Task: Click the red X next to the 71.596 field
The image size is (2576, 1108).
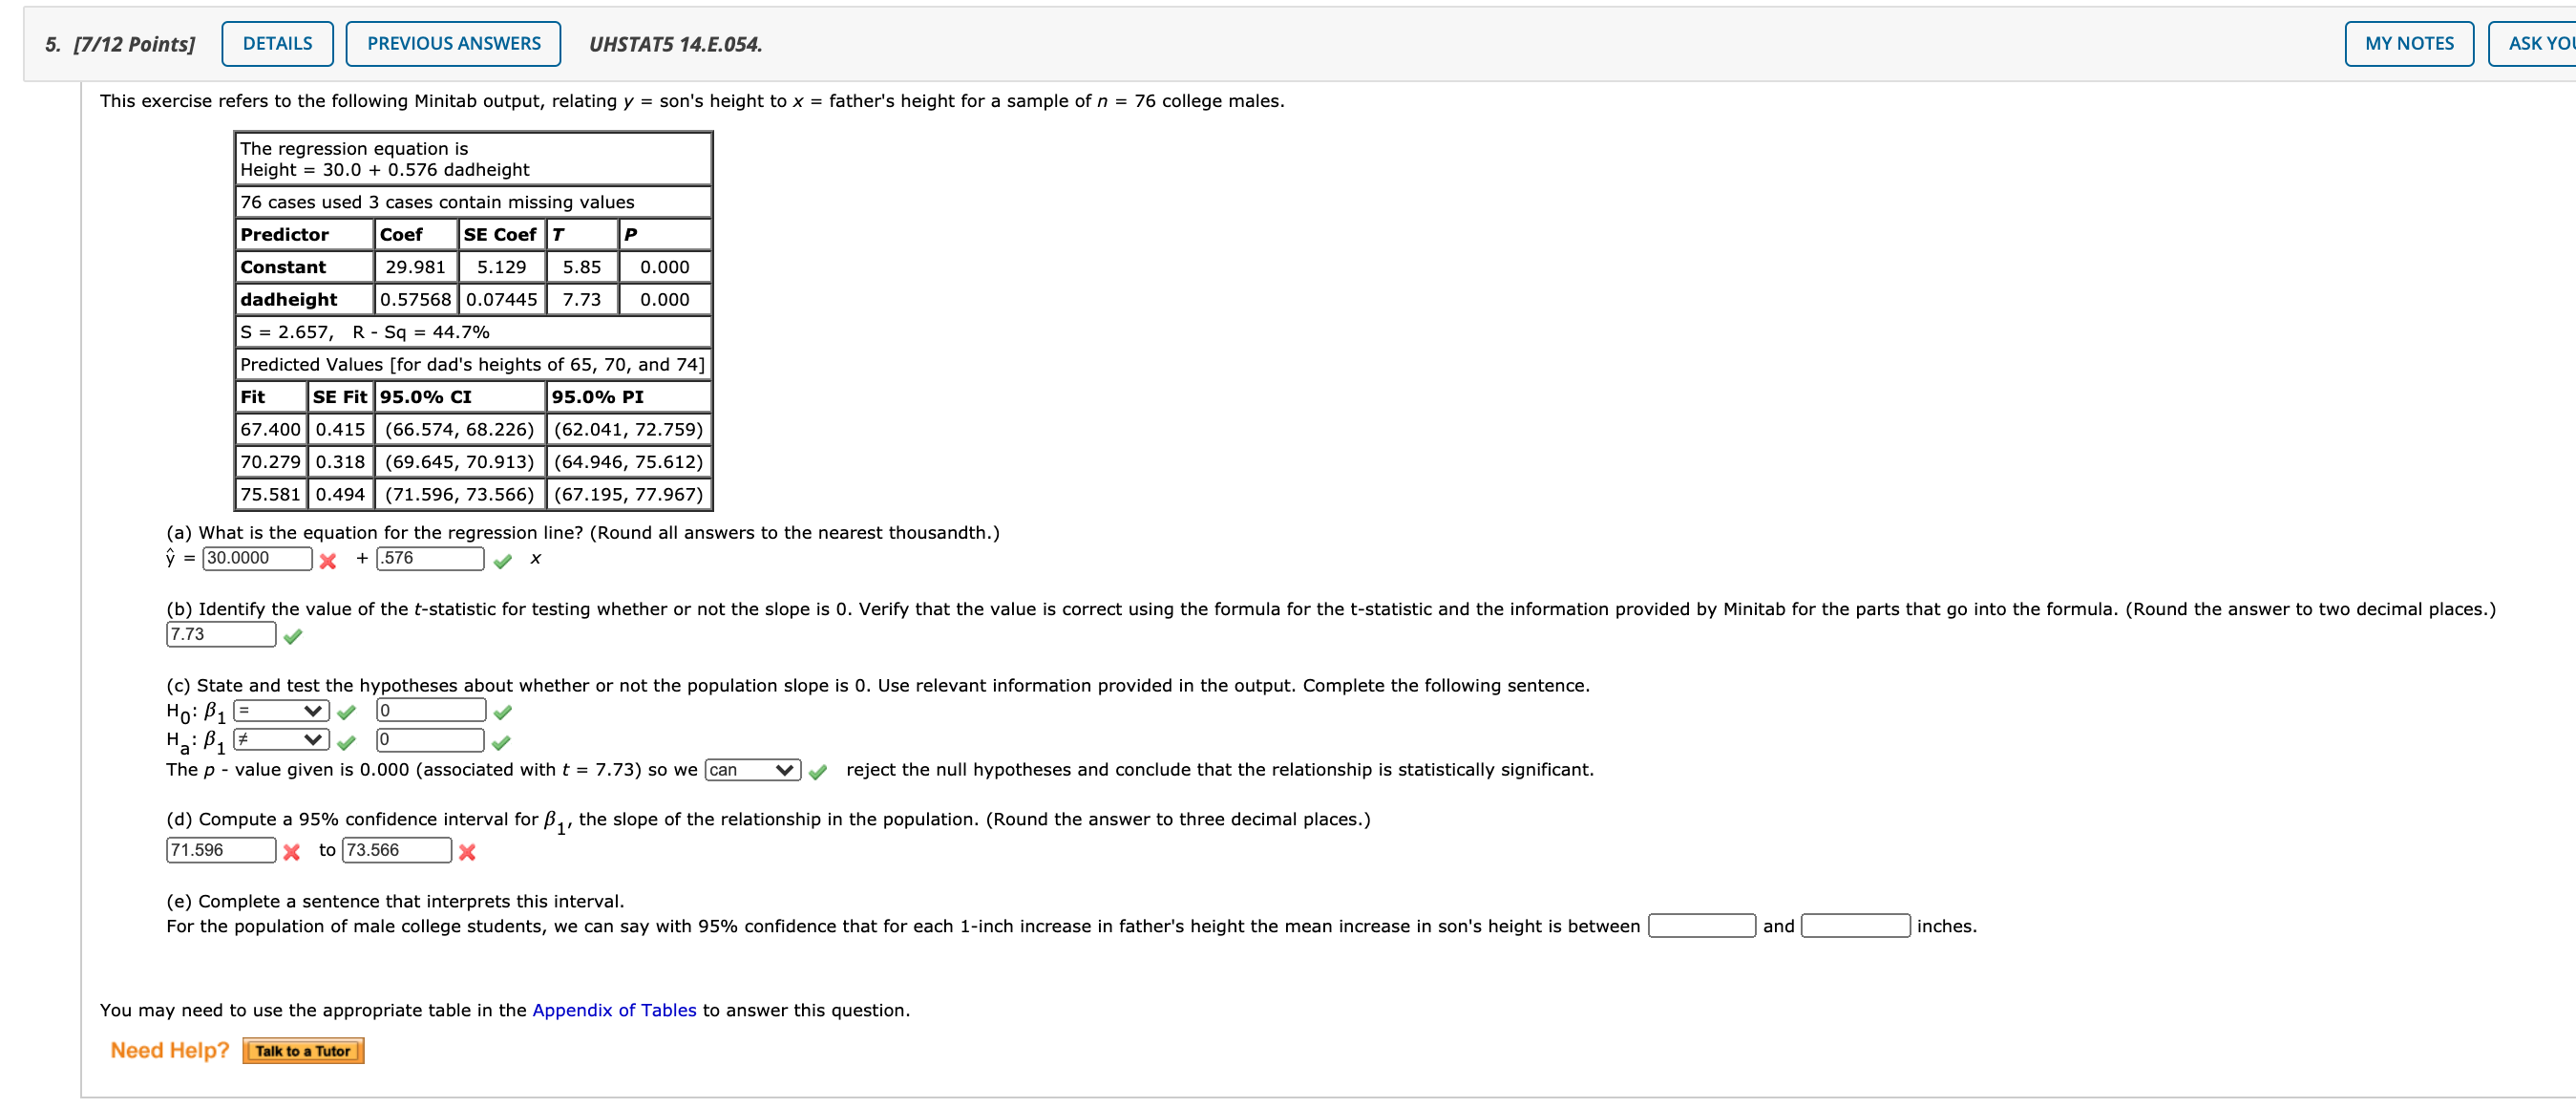Action: 290,852
